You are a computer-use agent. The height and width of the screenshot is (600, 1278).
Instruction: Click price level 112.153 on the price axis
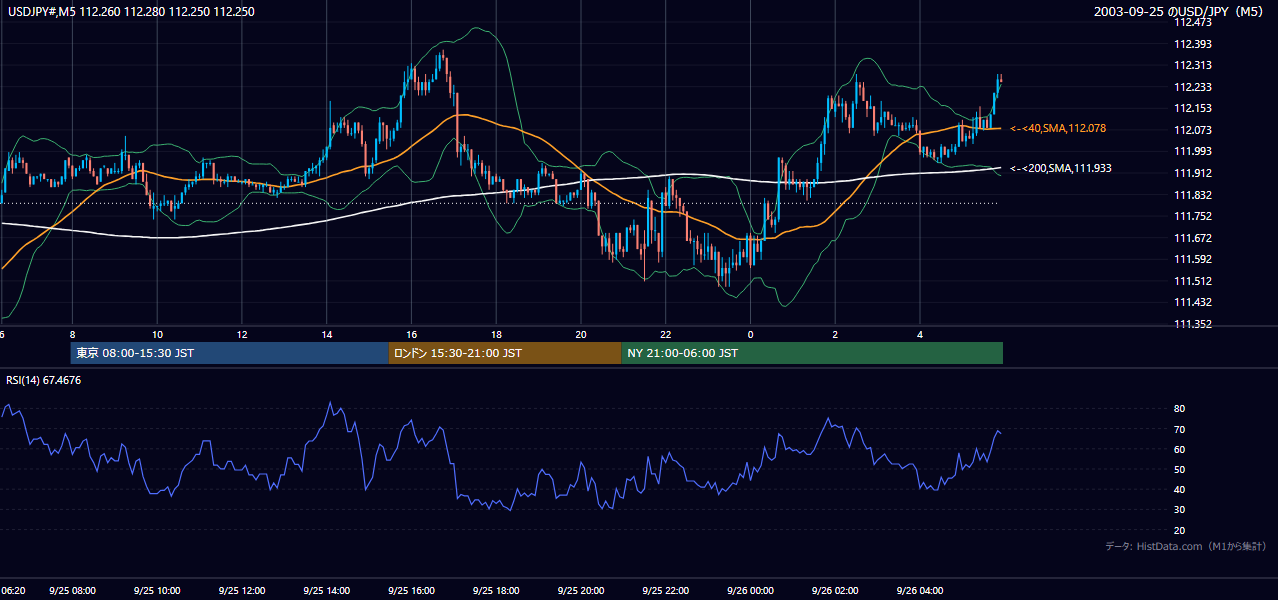[x=1193, y=108]
